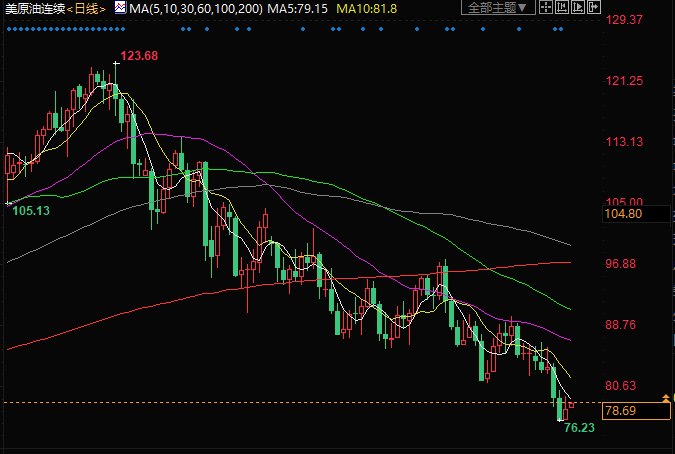Click the 104.80 highlighted price tag
Screen dimensions: 675x454
coord(623,214)
